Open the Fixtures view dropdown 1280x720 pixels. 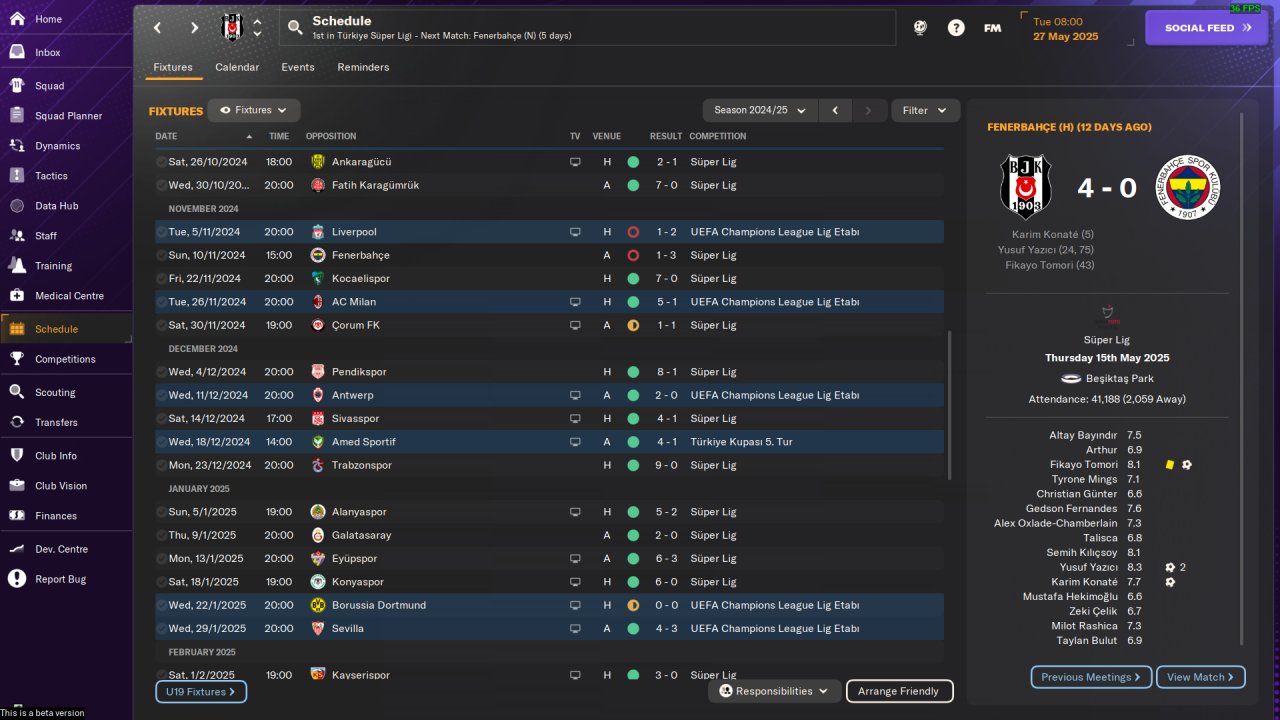tap(254, 110)
